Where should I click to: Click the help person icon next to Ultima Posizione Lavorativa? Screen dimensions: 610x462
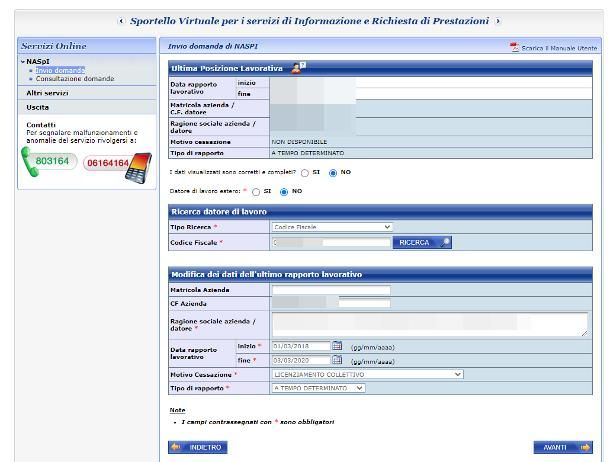298,68
